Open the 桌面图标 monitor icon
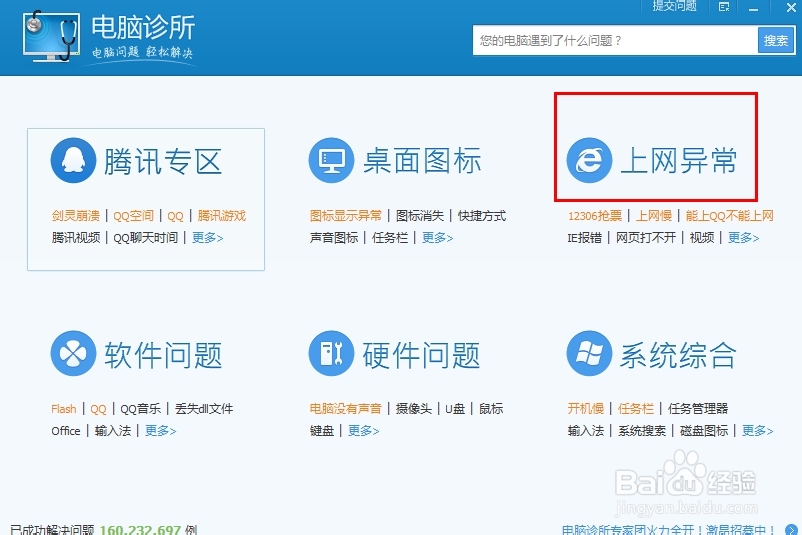Viewport: 802px width, 535px height. point(331,160)
